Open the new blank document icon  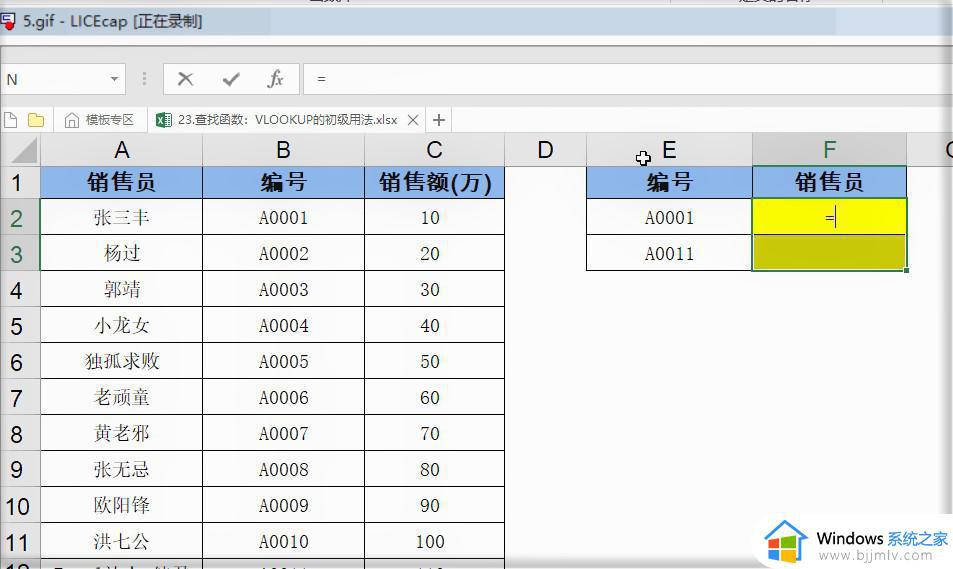[10, 120]
